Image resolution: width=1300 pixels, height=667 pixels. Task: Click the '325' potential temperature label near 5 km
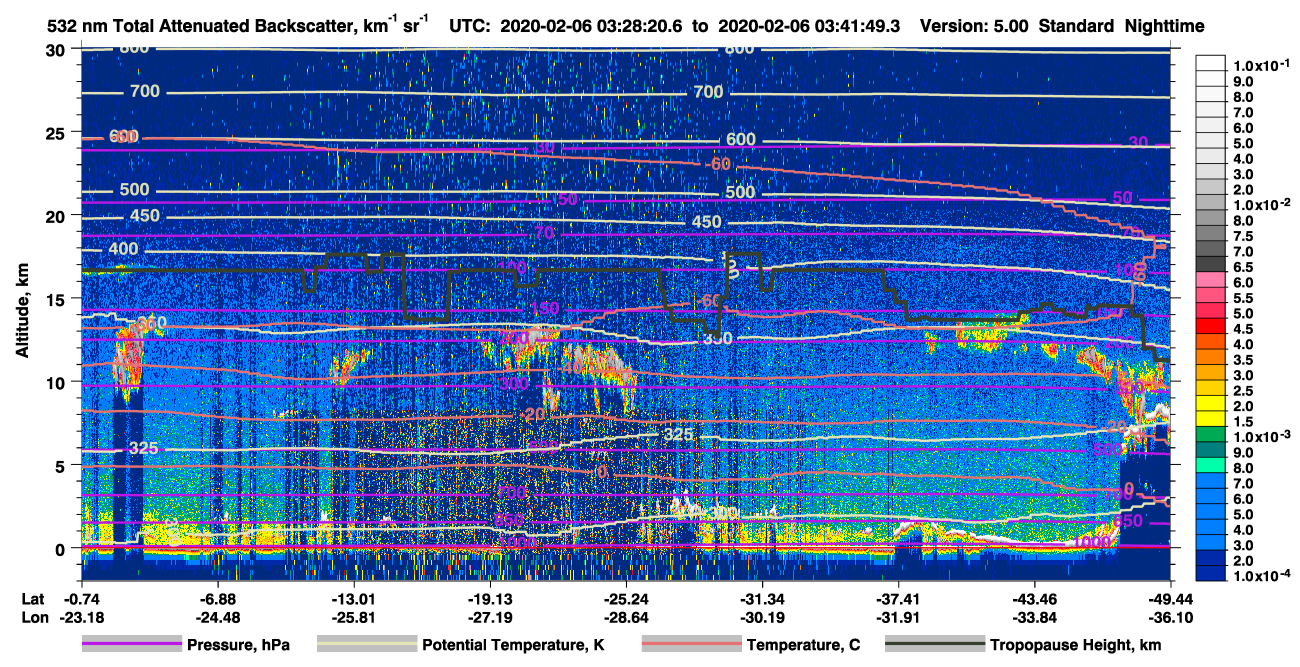(x=144, y=448)
